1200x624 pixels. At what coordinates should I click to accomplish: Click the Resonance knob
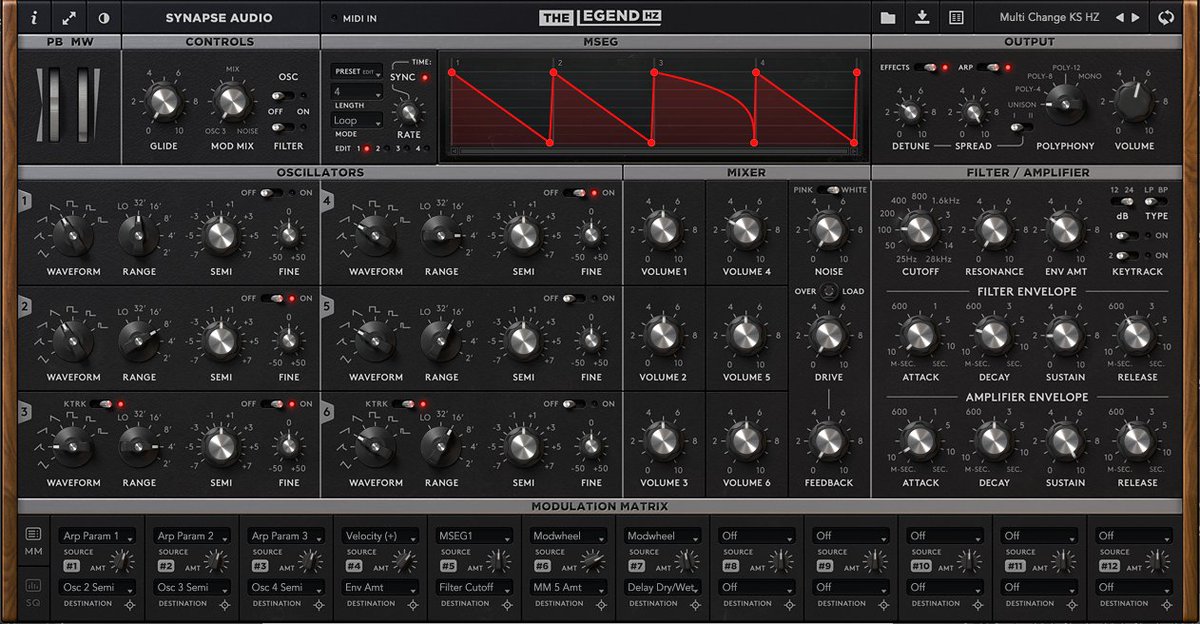[x=993, y=231]
